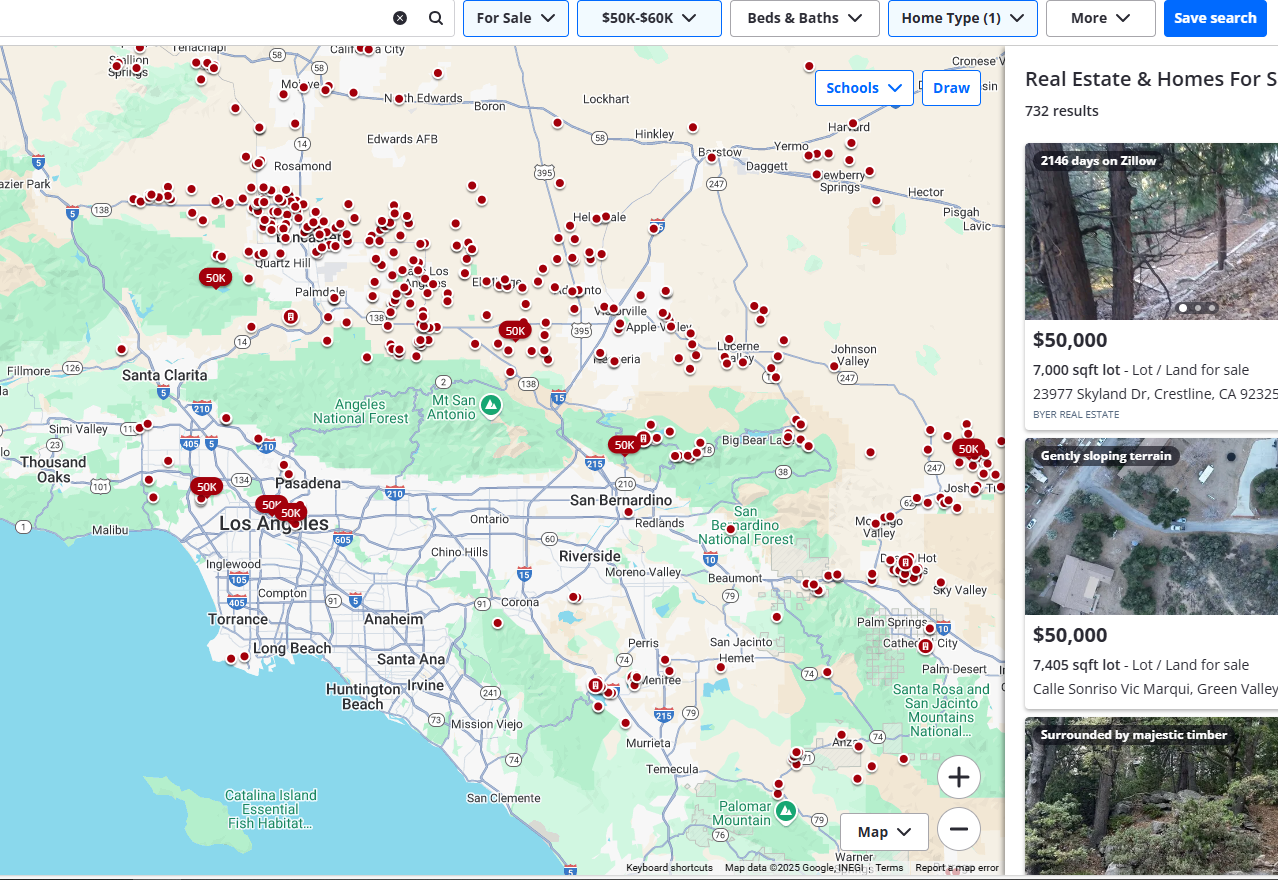Expand the Beds & Baths filter
The height and width of the screenshot is (880, 1278).
click(x=805, y=18)
